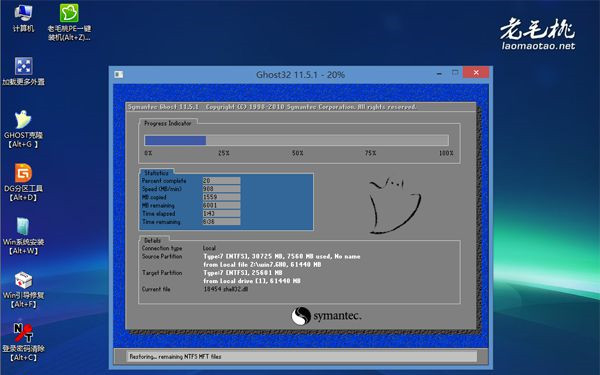
Task: Click the Time remaining value field
Action: (x=221, y=222)
